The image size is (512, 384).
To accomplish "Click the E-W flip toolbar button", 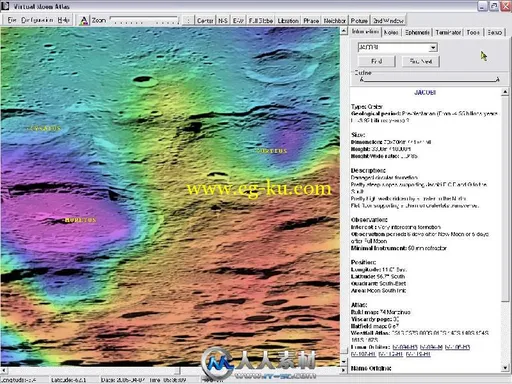I will [x=238, y=21].
